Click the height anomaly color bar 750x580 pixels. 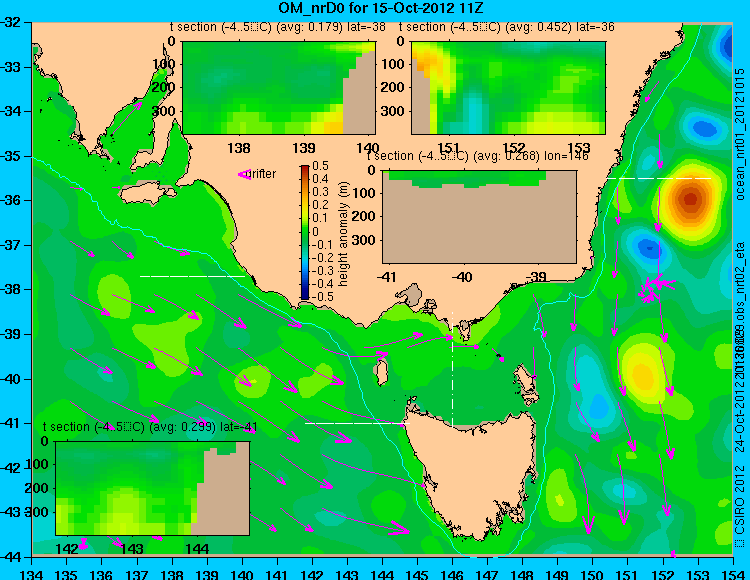[305, 232]
